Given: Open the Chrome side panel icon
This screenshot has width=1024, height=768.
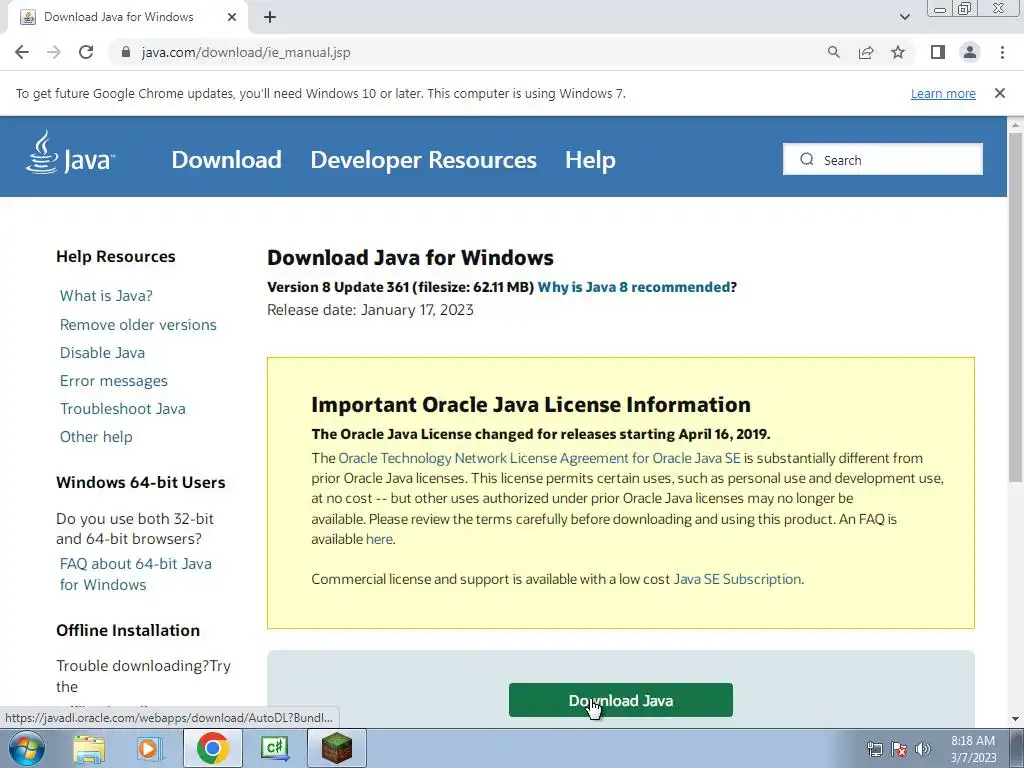Looking at the screenshot, I should pos(938,52).
